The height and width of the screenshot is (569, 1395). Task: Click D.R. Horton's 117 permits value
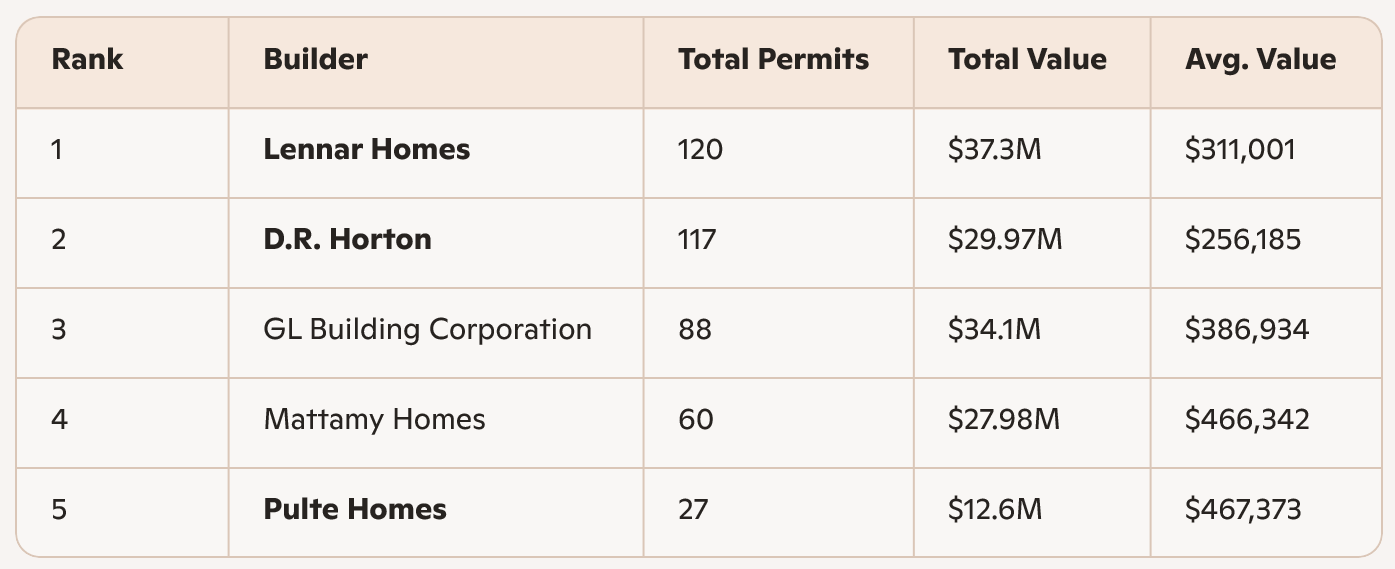coord(697,240)
